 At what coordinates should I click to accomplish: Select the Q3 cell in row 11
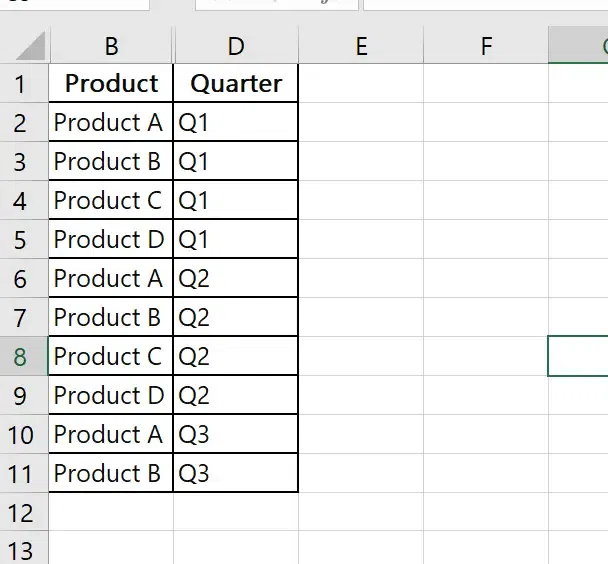(x=235, y=474)
